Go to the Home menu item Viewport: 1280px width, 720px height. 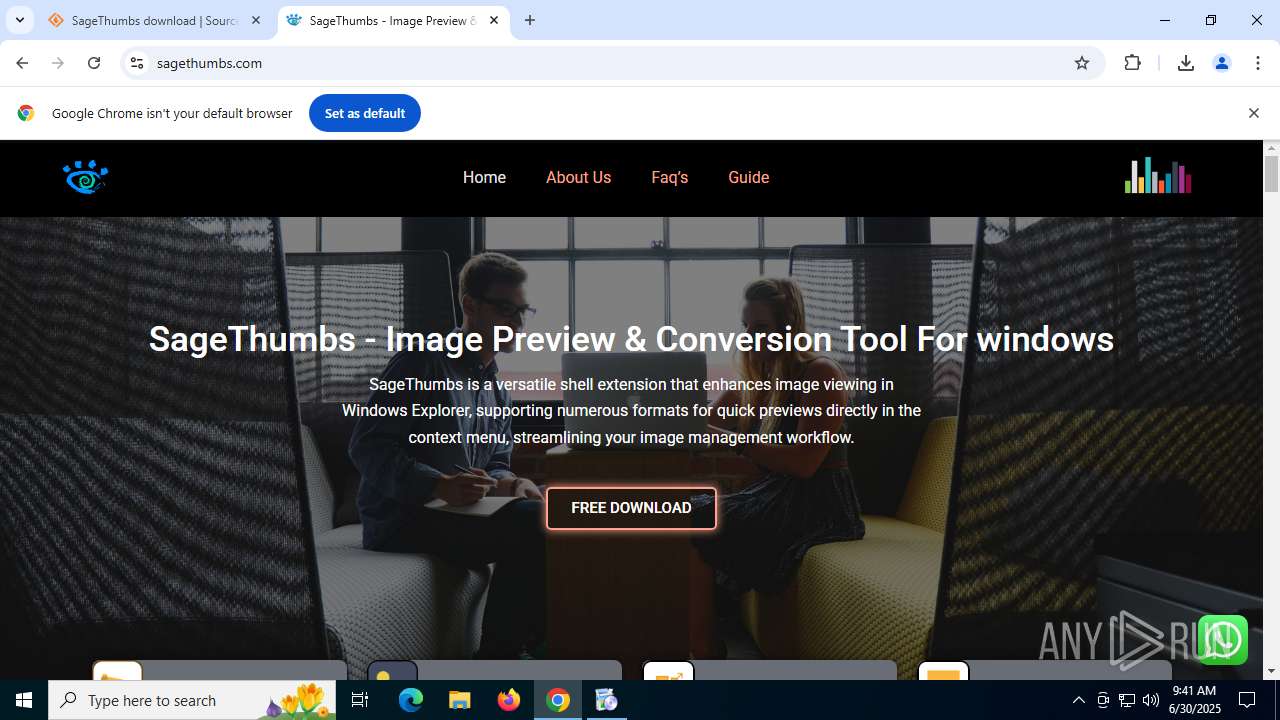(484, 177)
